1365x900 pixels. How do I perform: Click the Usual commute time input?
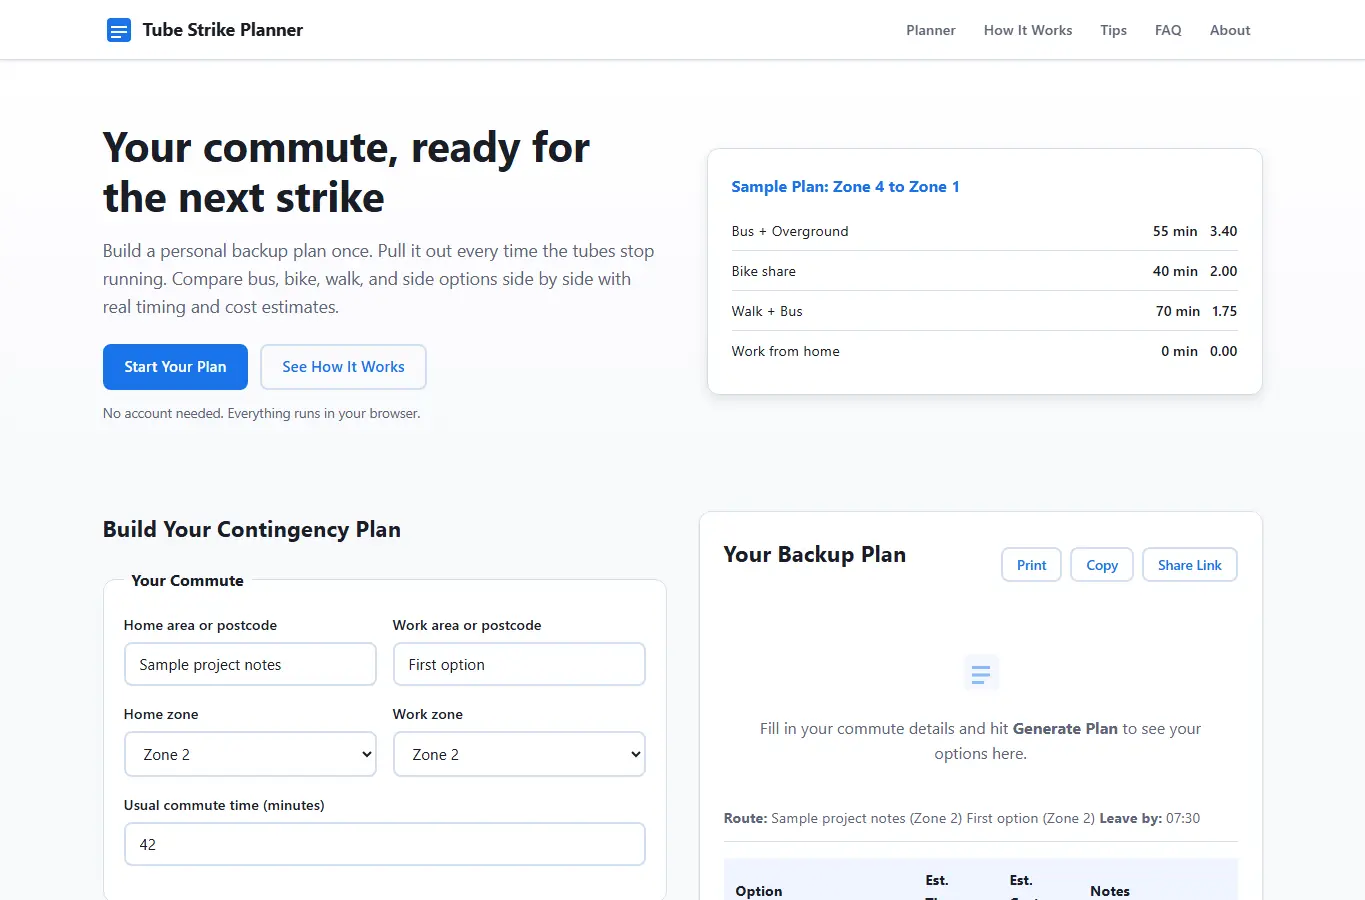tap(385, 844)
